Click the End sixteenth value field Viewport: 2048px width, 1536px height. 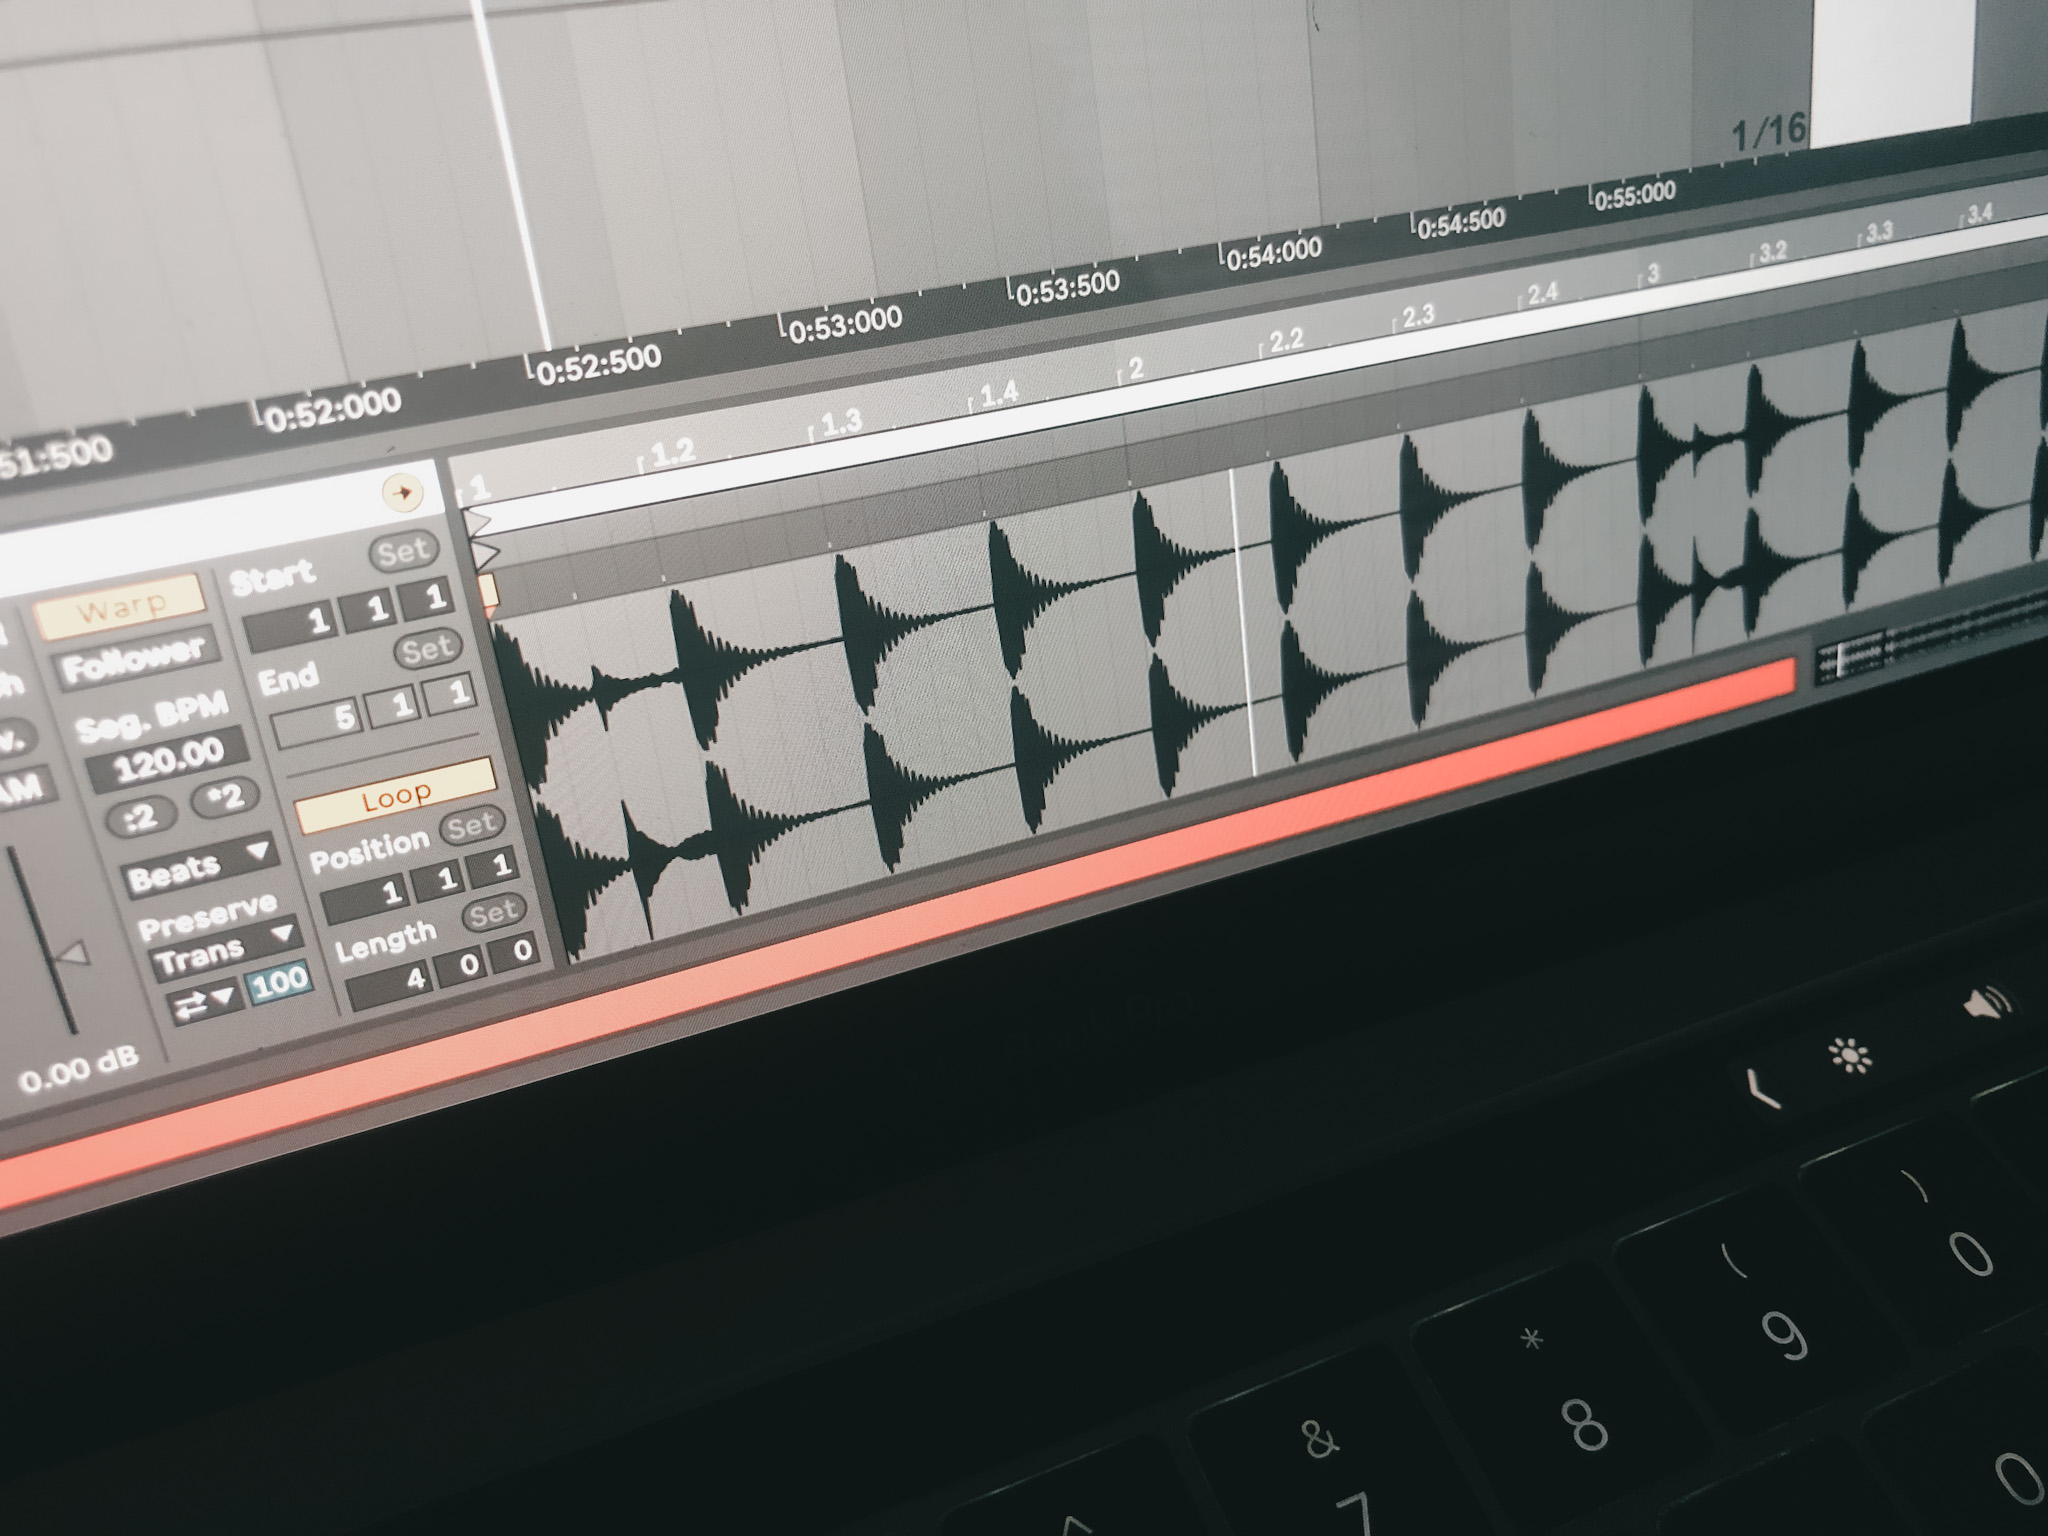[451, 693]
